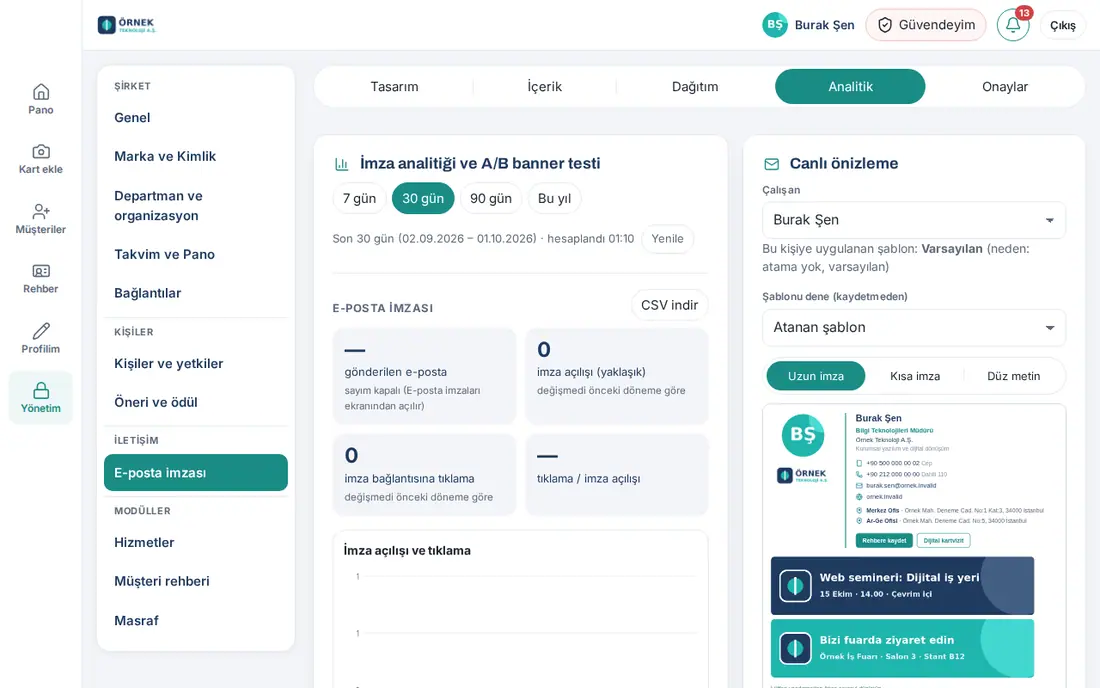Open the Hizmetler module

click(196, 542)
